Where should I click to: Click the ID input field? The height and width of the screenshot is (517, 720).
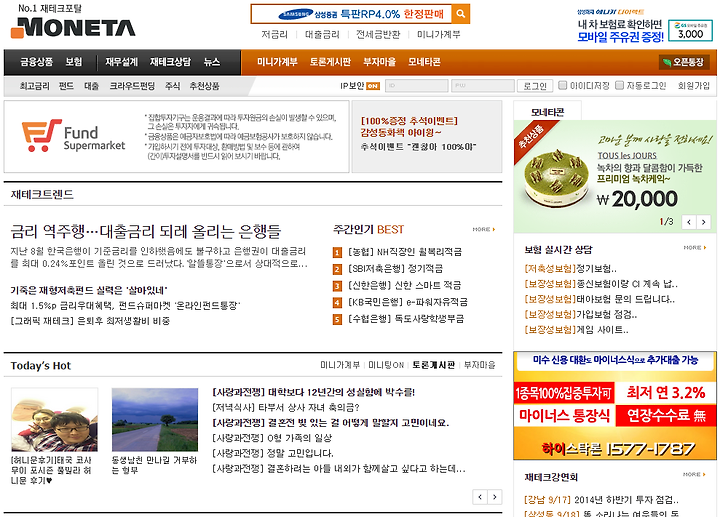click(x=417, y=86)
